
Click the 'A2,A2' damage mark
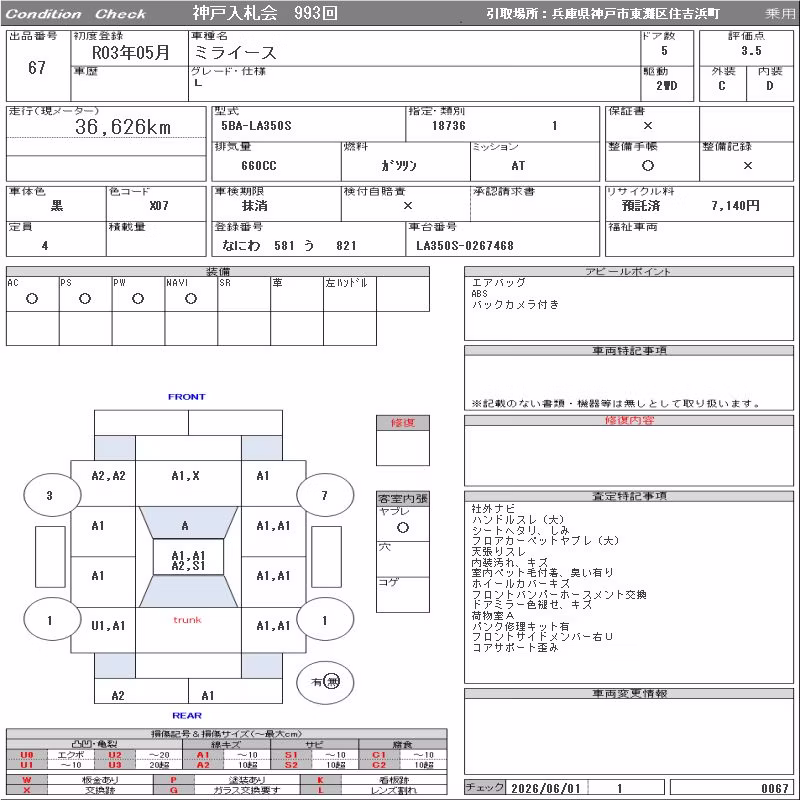tap(108, 476)
